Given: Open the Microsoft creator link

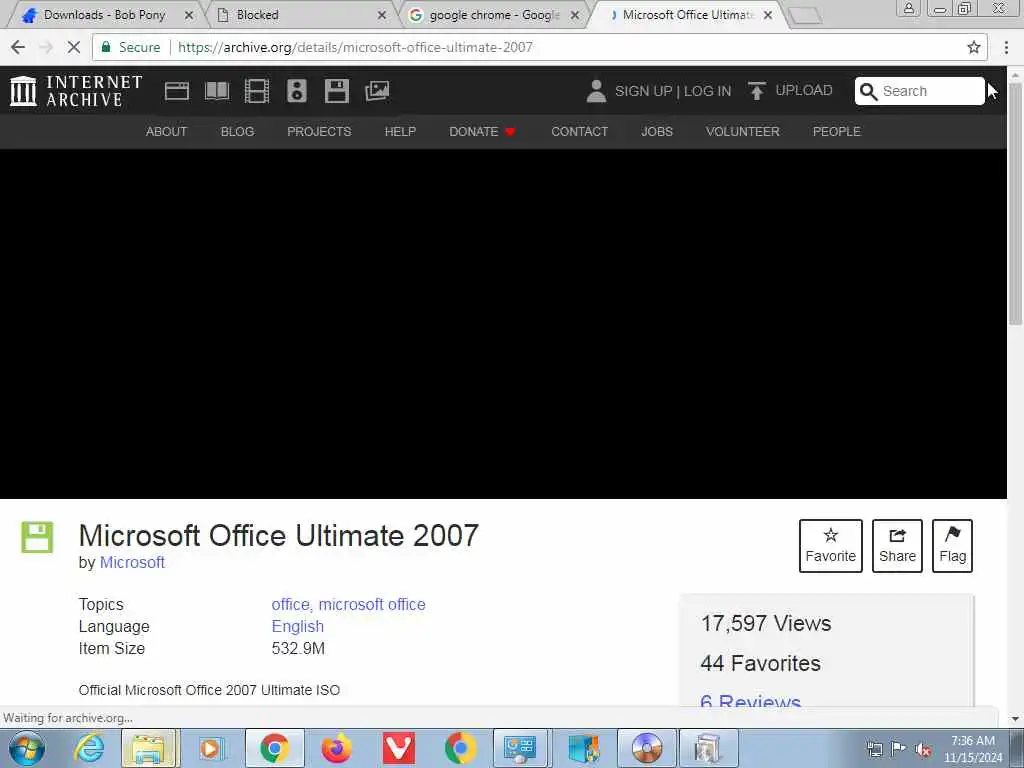Looking at the screenshot, I should pyautogui.click(x=132, y=562).
